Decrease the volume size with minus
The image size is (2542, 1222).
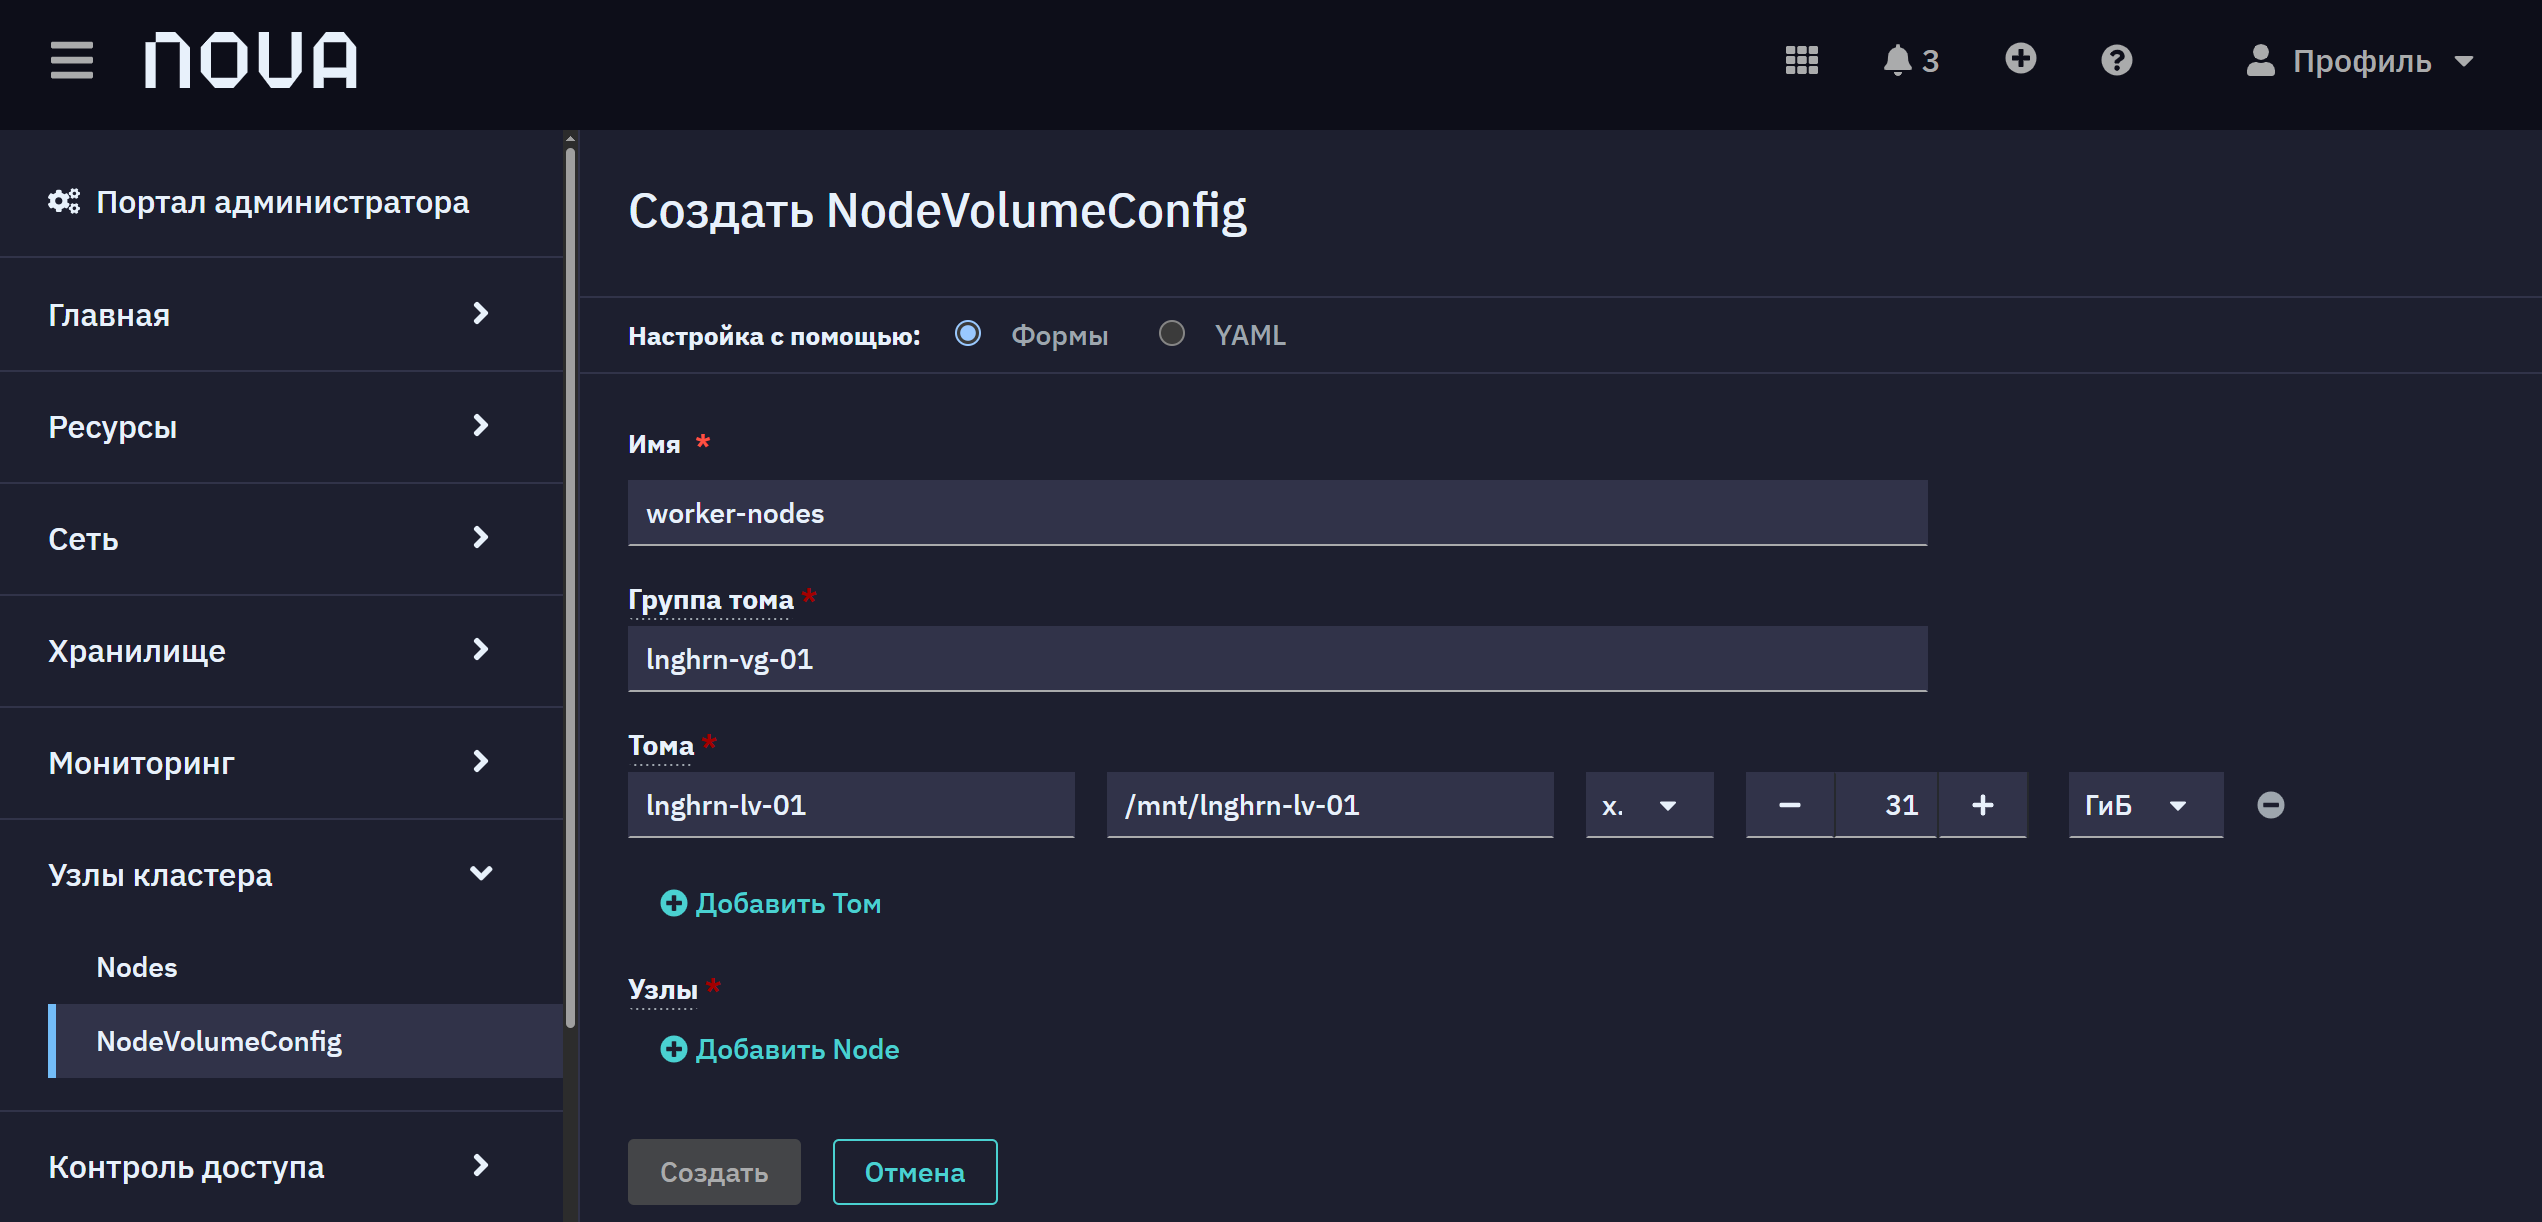pyautogui.click(x=1789, y=805)
